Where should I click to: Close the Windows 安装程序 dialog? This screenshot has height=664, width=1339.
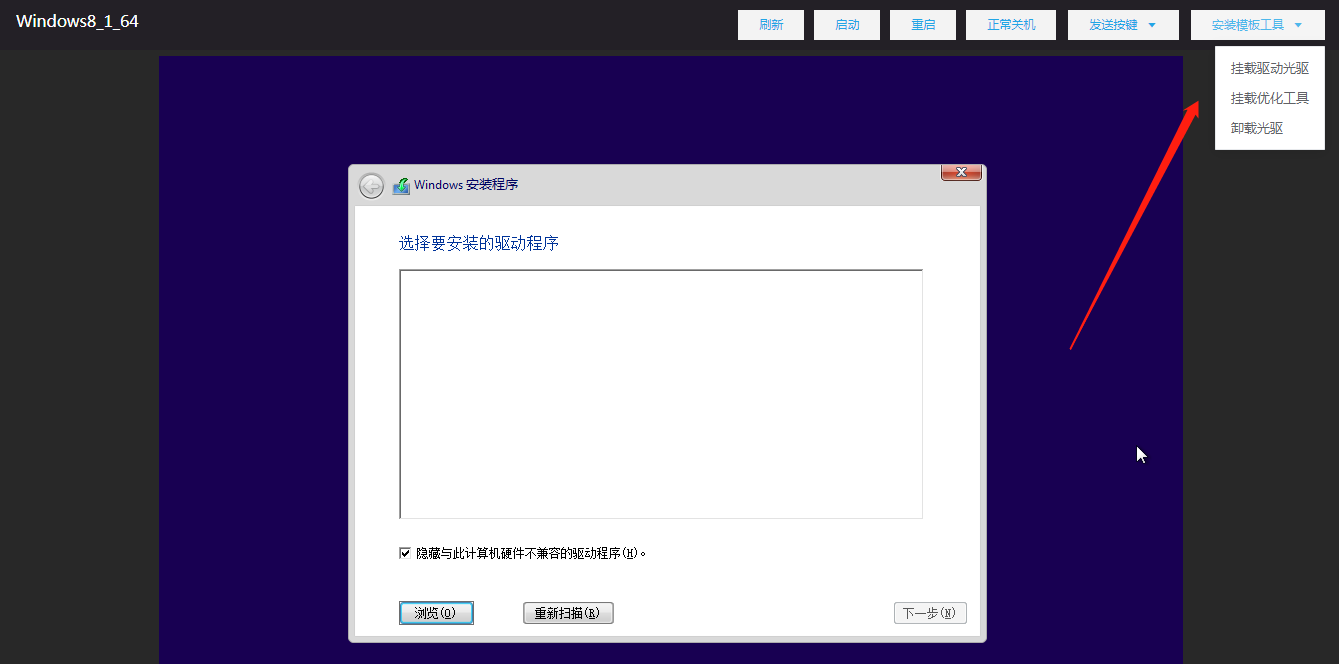click(961, 172)
